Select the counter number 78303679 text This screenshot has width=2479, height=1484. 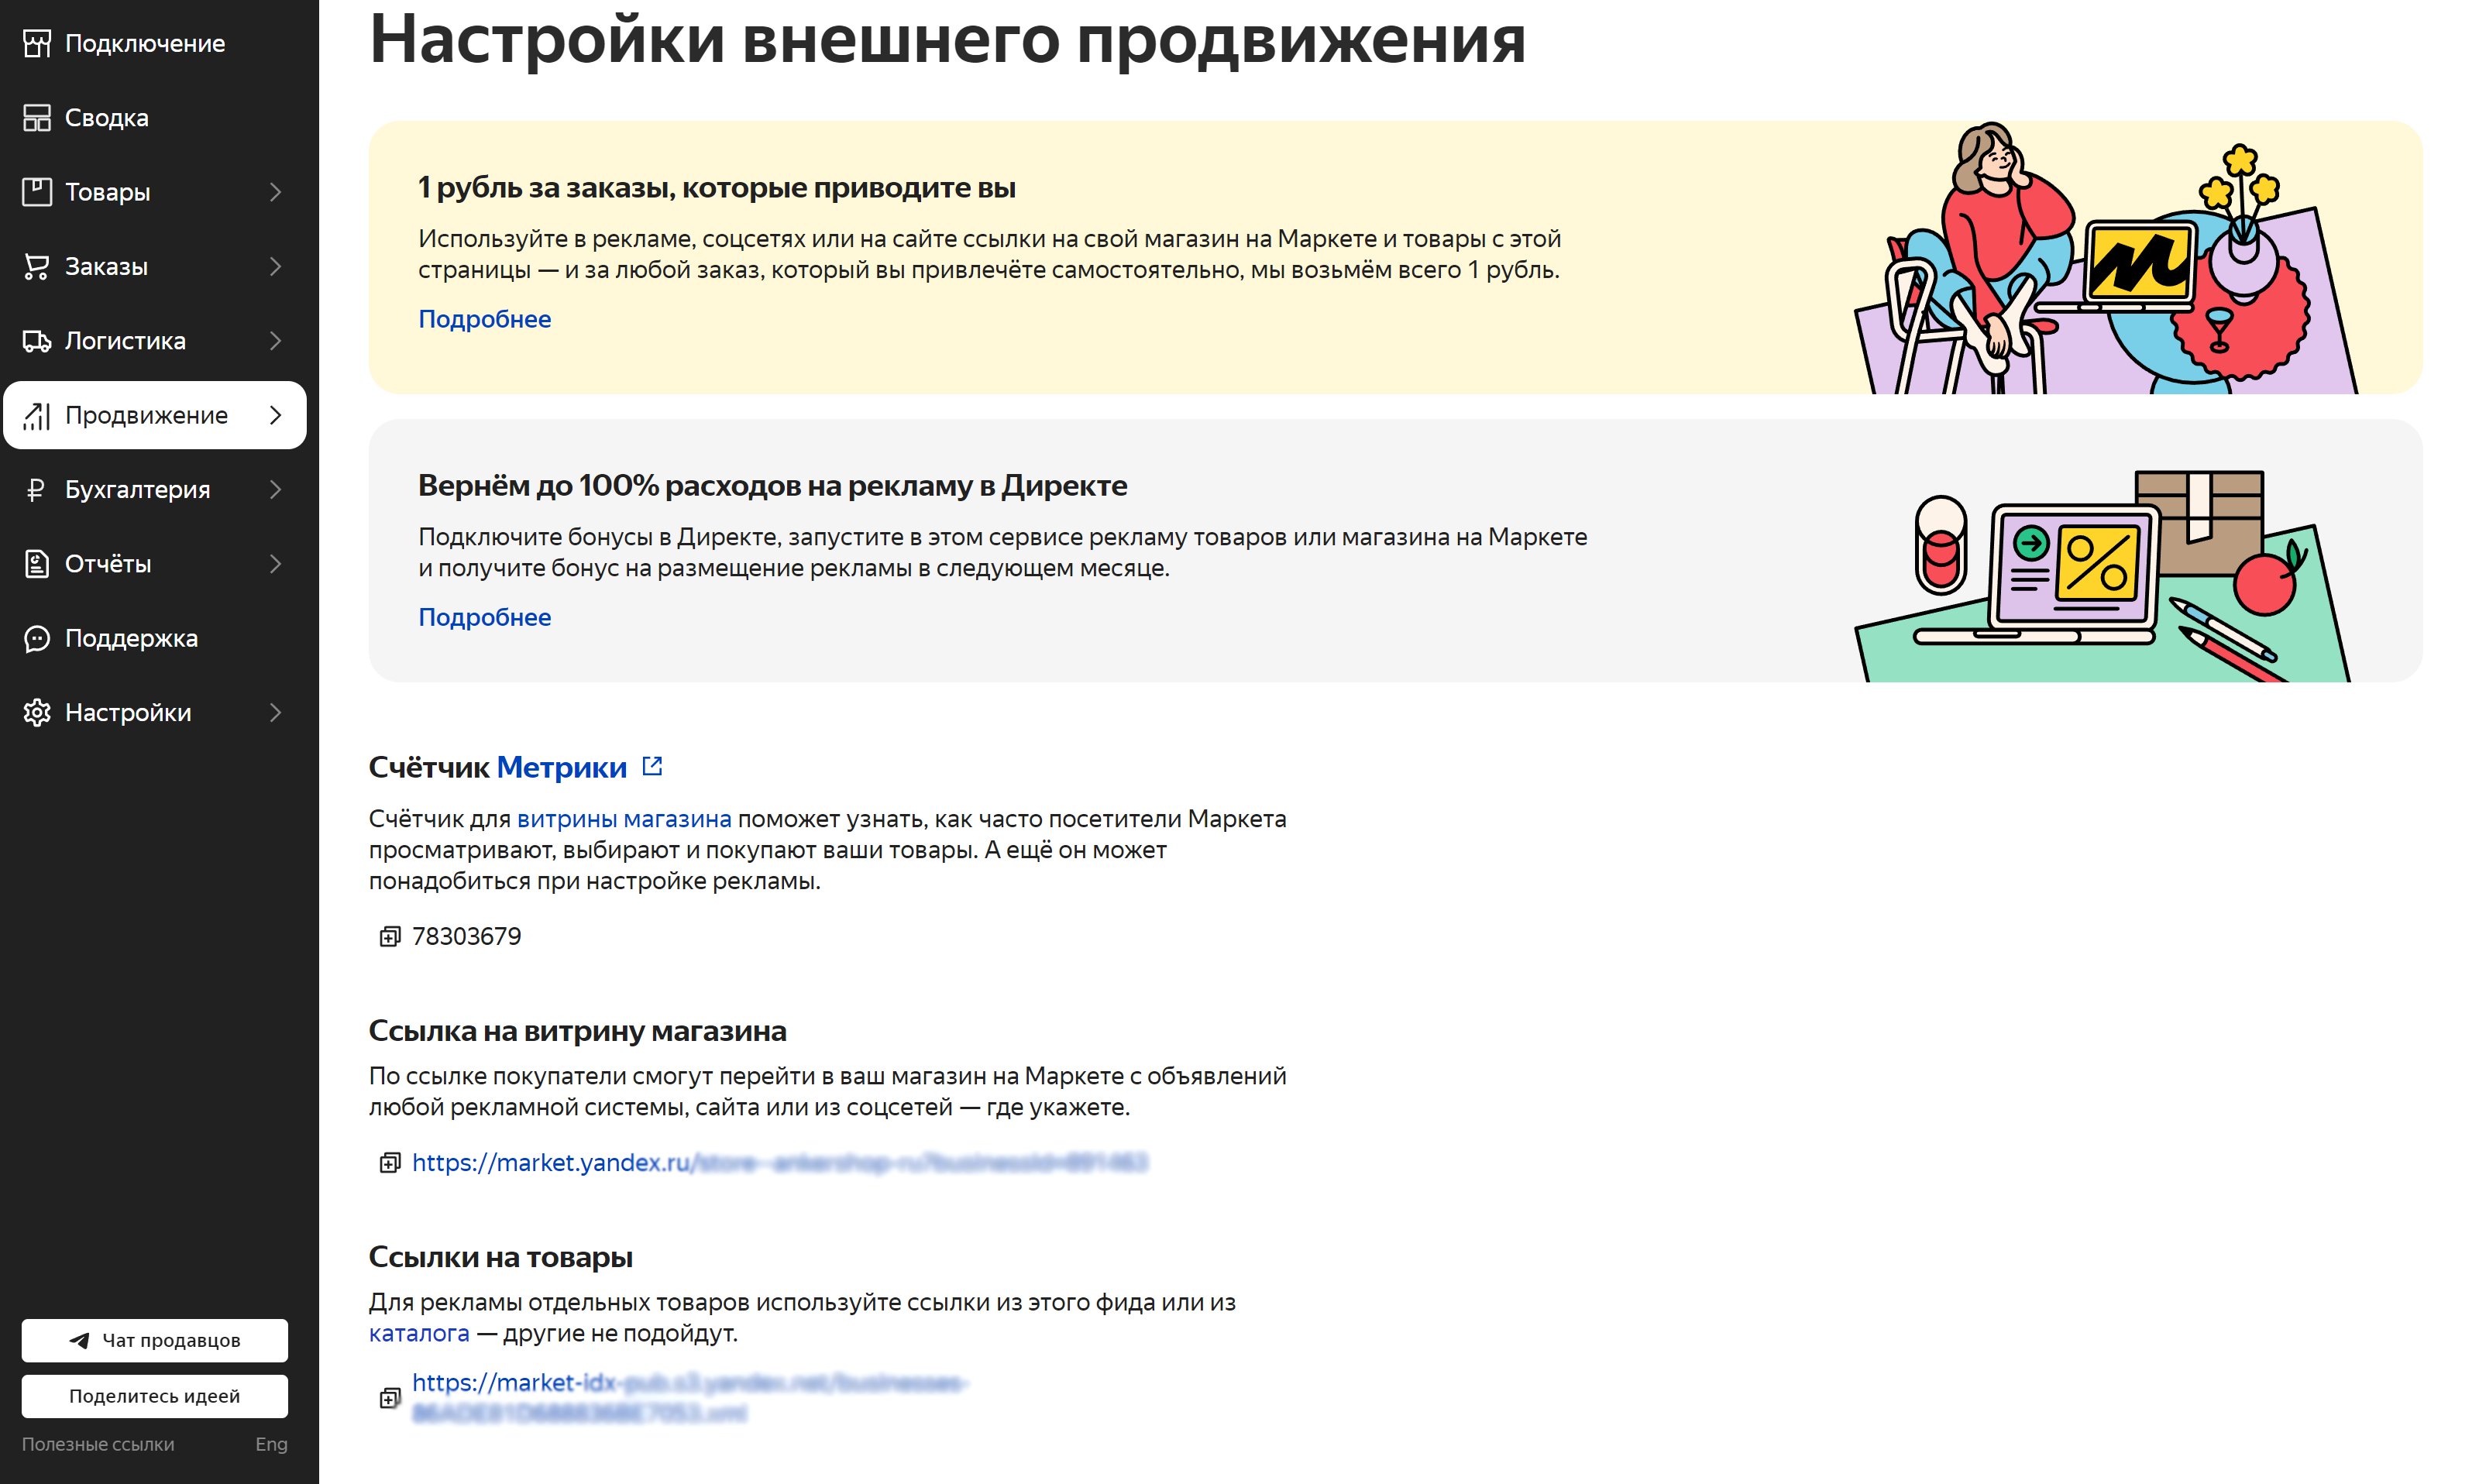pyautogui.click(x=466, y=937)
